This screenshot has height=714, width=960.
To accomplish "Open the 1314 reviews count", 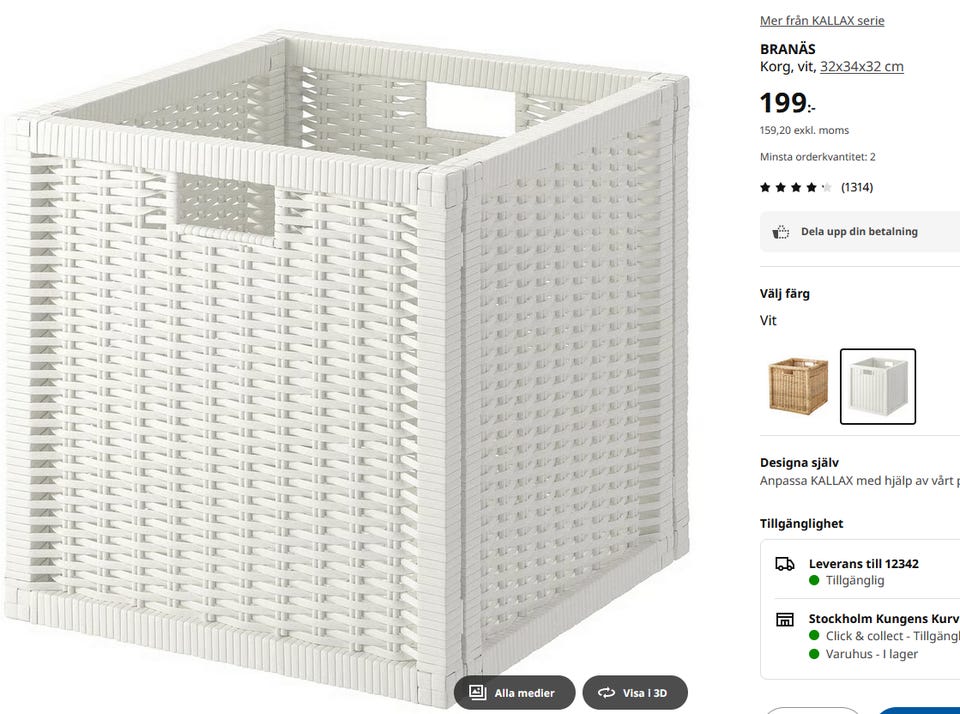I will click(x=857, y=187).
